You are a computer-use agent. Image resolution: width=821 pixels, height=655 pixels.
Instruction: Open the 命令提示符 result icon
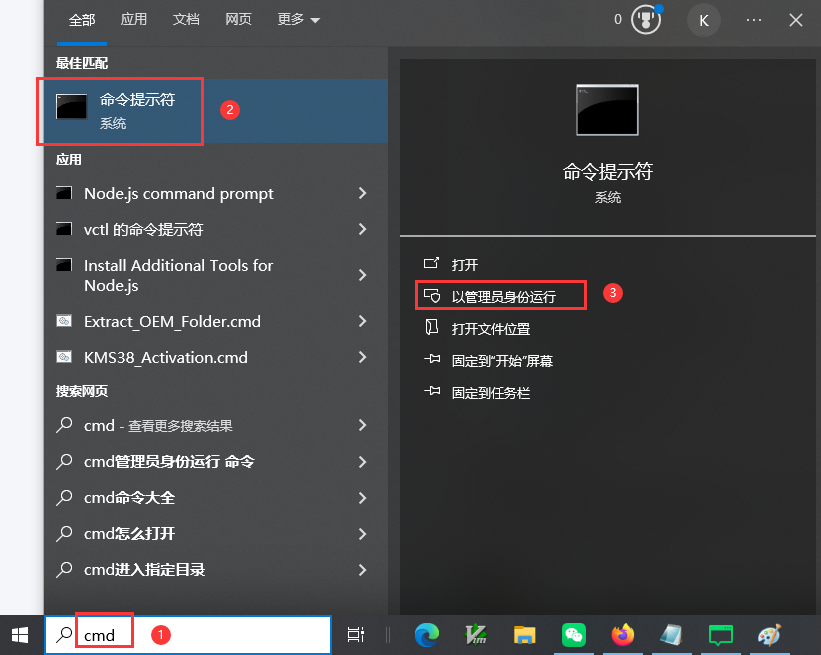pyautogui.click(x=70, y=105)
